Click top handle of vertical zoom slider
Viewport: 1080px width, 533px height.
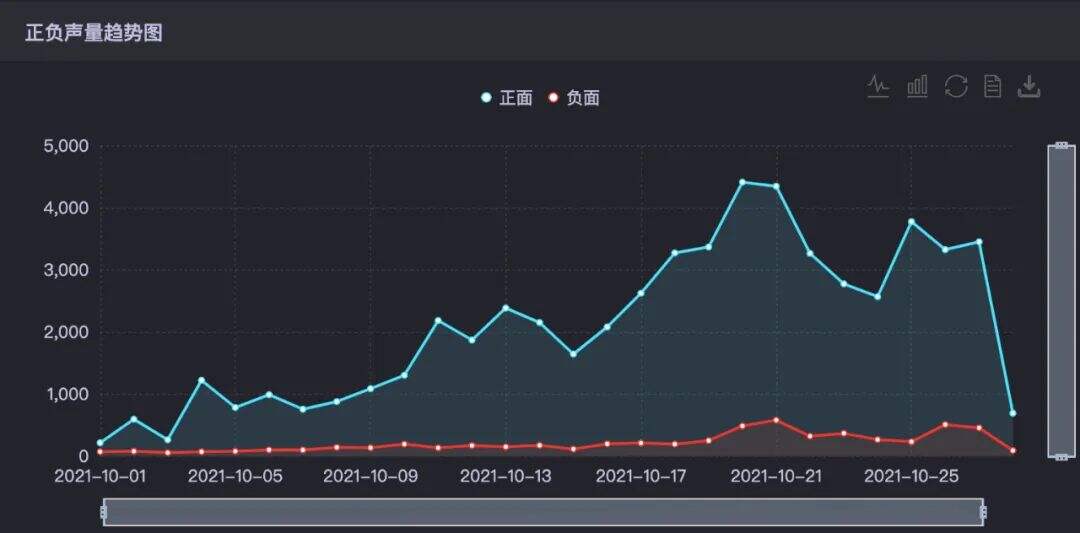tap(1061, 145)
